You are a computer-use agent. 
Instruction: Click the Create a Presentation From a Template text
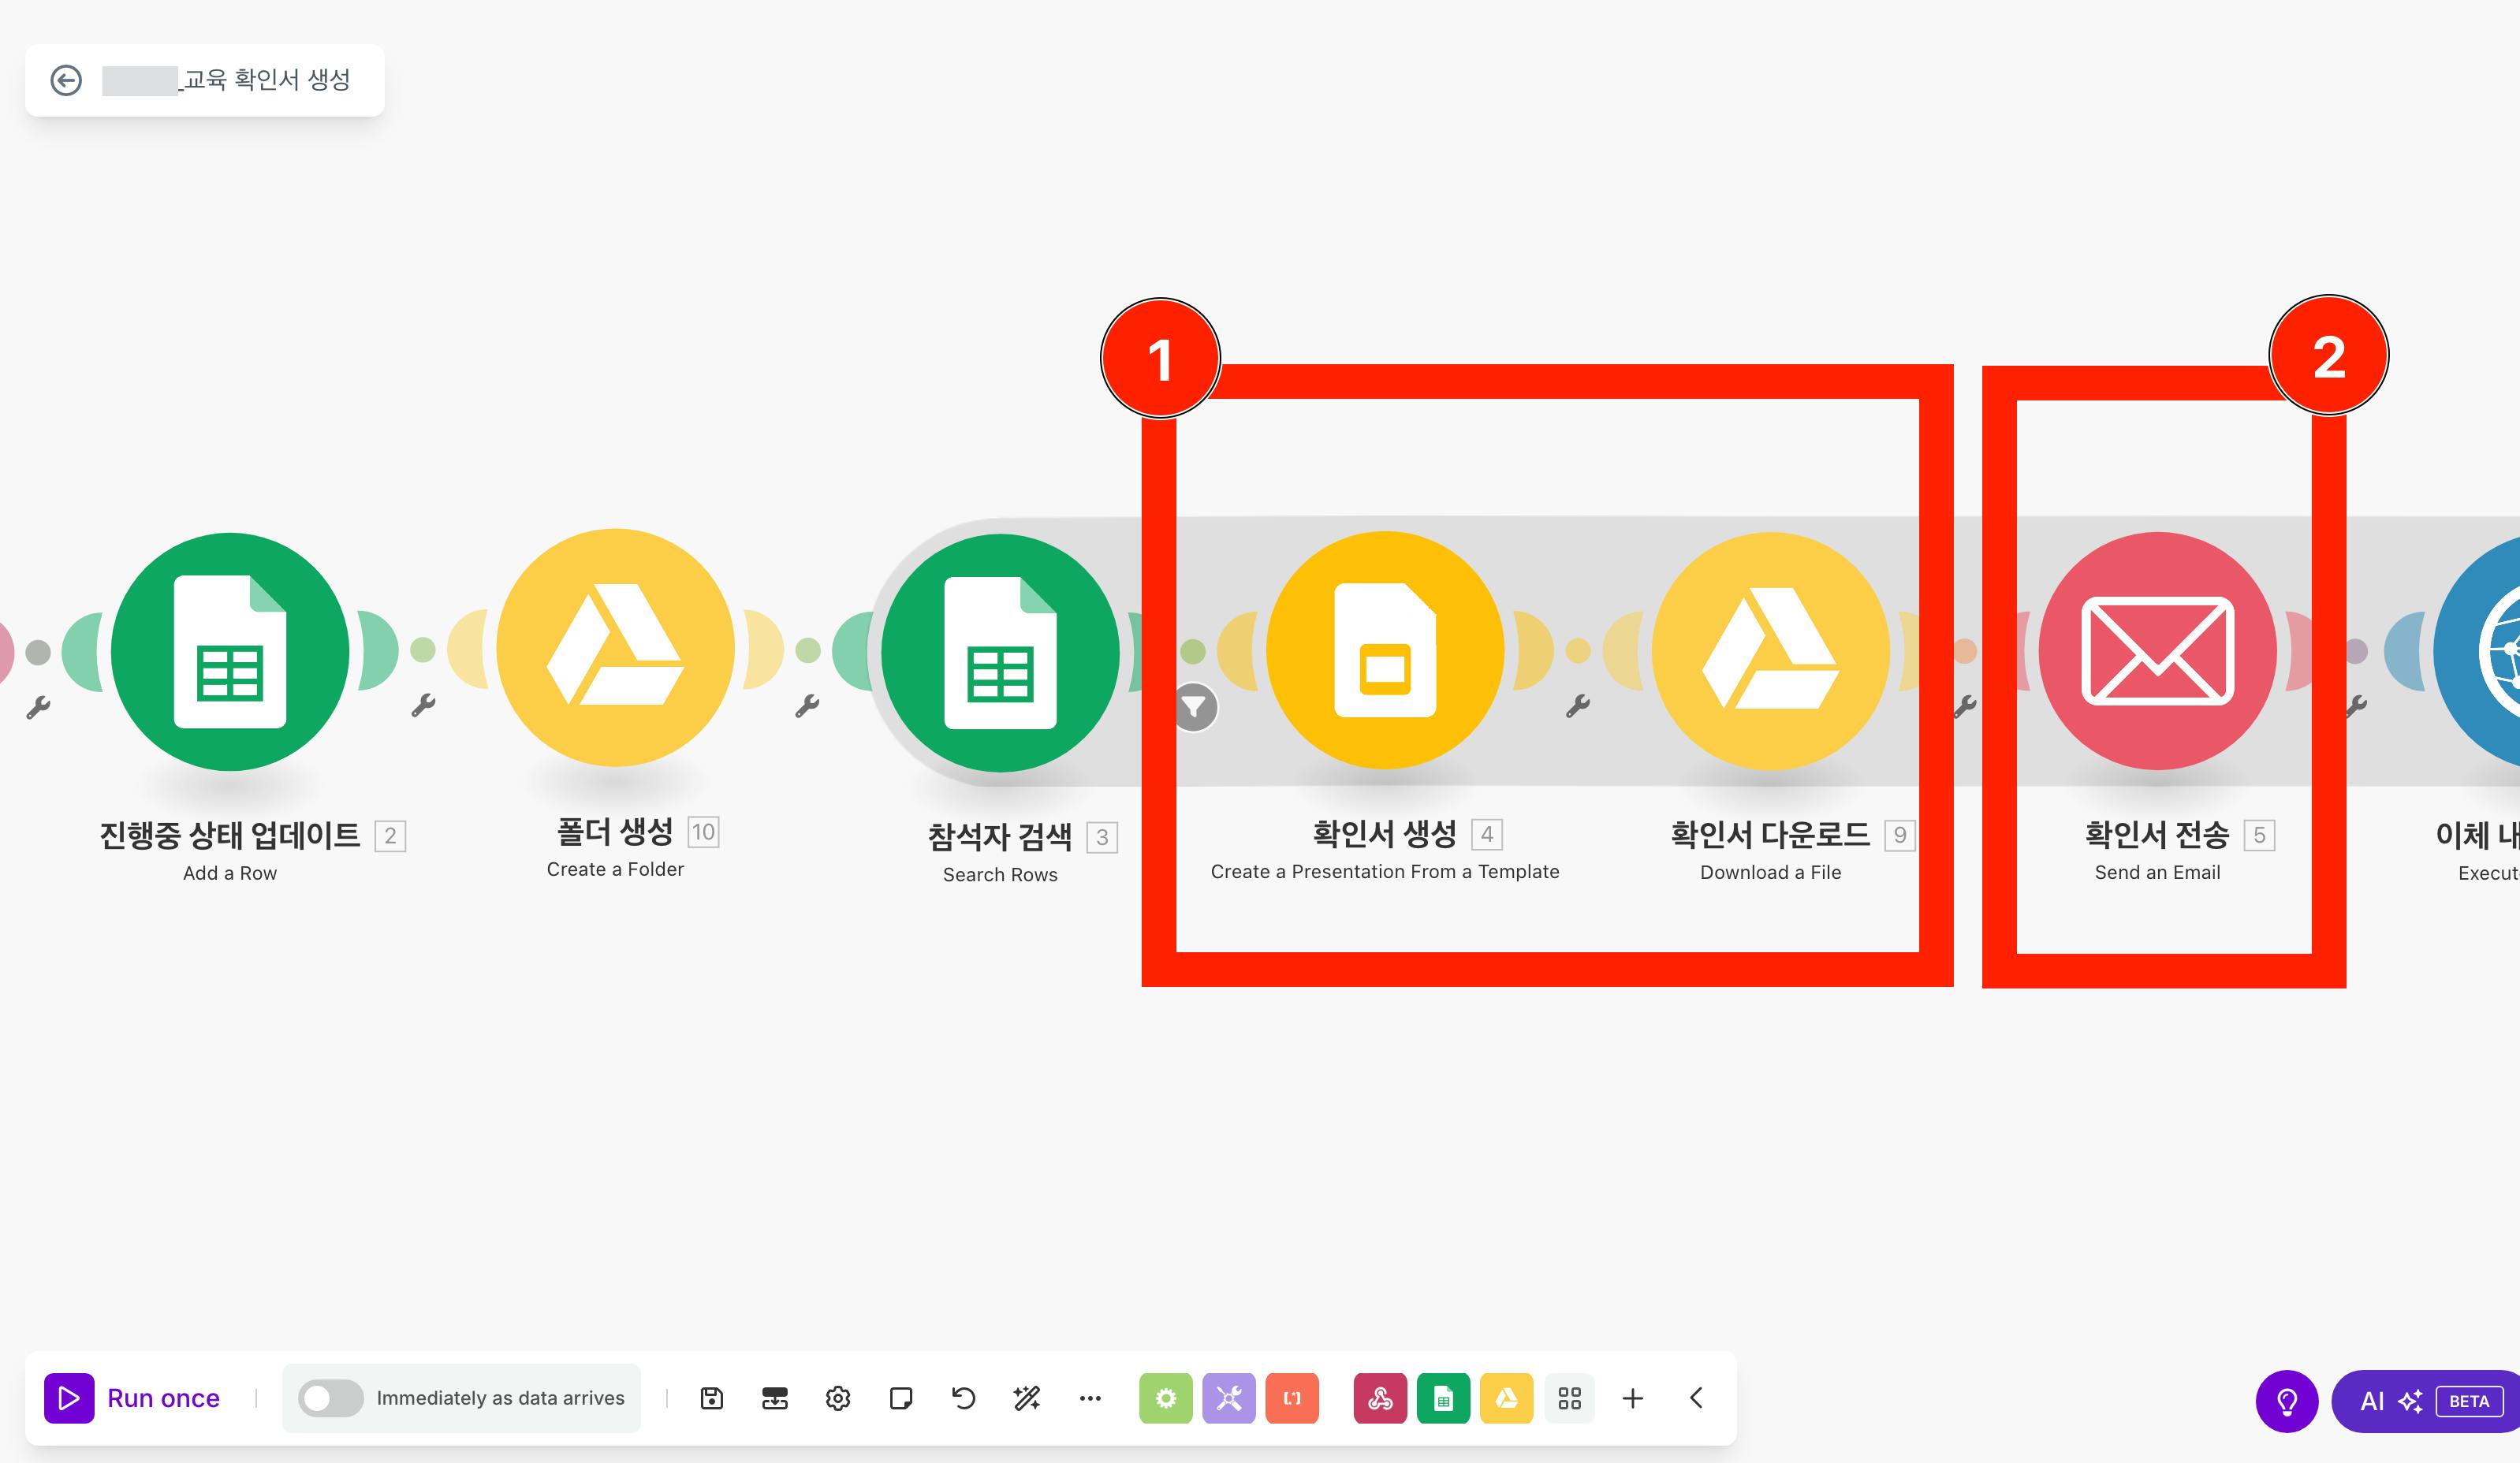(1385, 872)
